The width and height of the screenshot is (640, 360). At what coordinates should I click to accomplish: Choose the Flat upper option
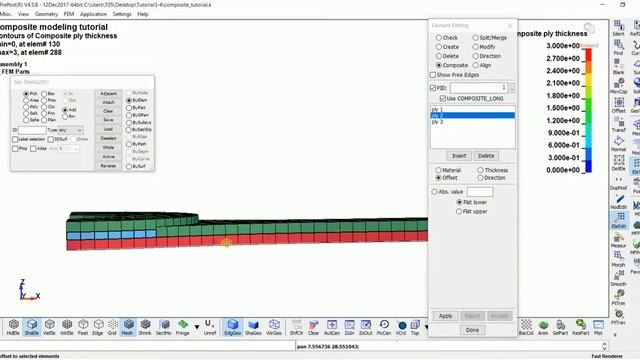(x=459, y=211)
